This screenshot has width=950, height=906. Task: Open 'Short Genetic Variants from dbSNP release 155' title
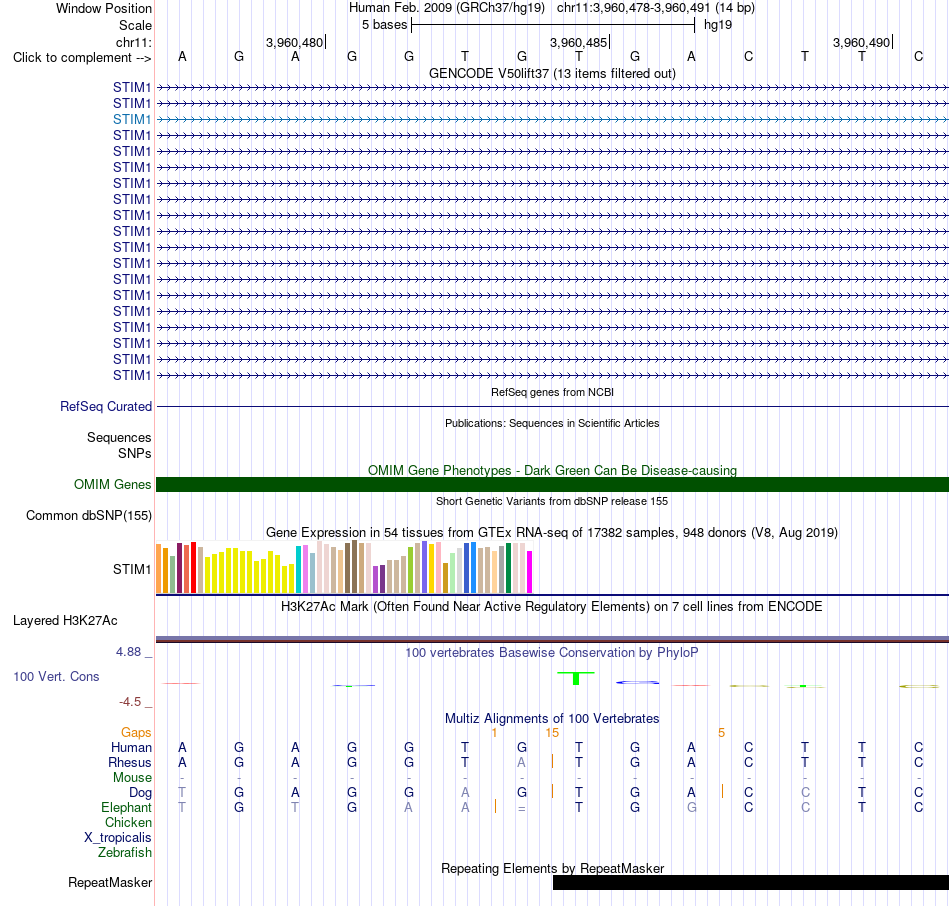tap(552, 501)
